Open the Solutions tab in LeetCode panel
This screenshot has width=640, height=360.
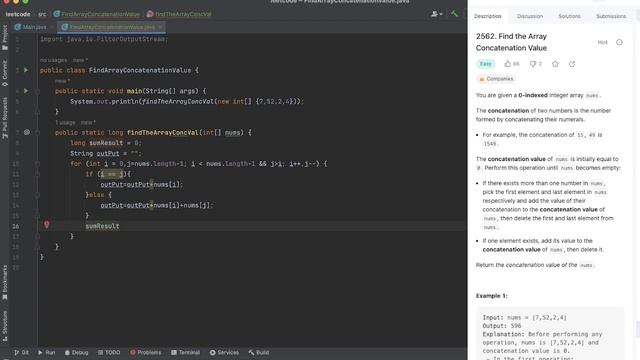click(x=569, y=16)
